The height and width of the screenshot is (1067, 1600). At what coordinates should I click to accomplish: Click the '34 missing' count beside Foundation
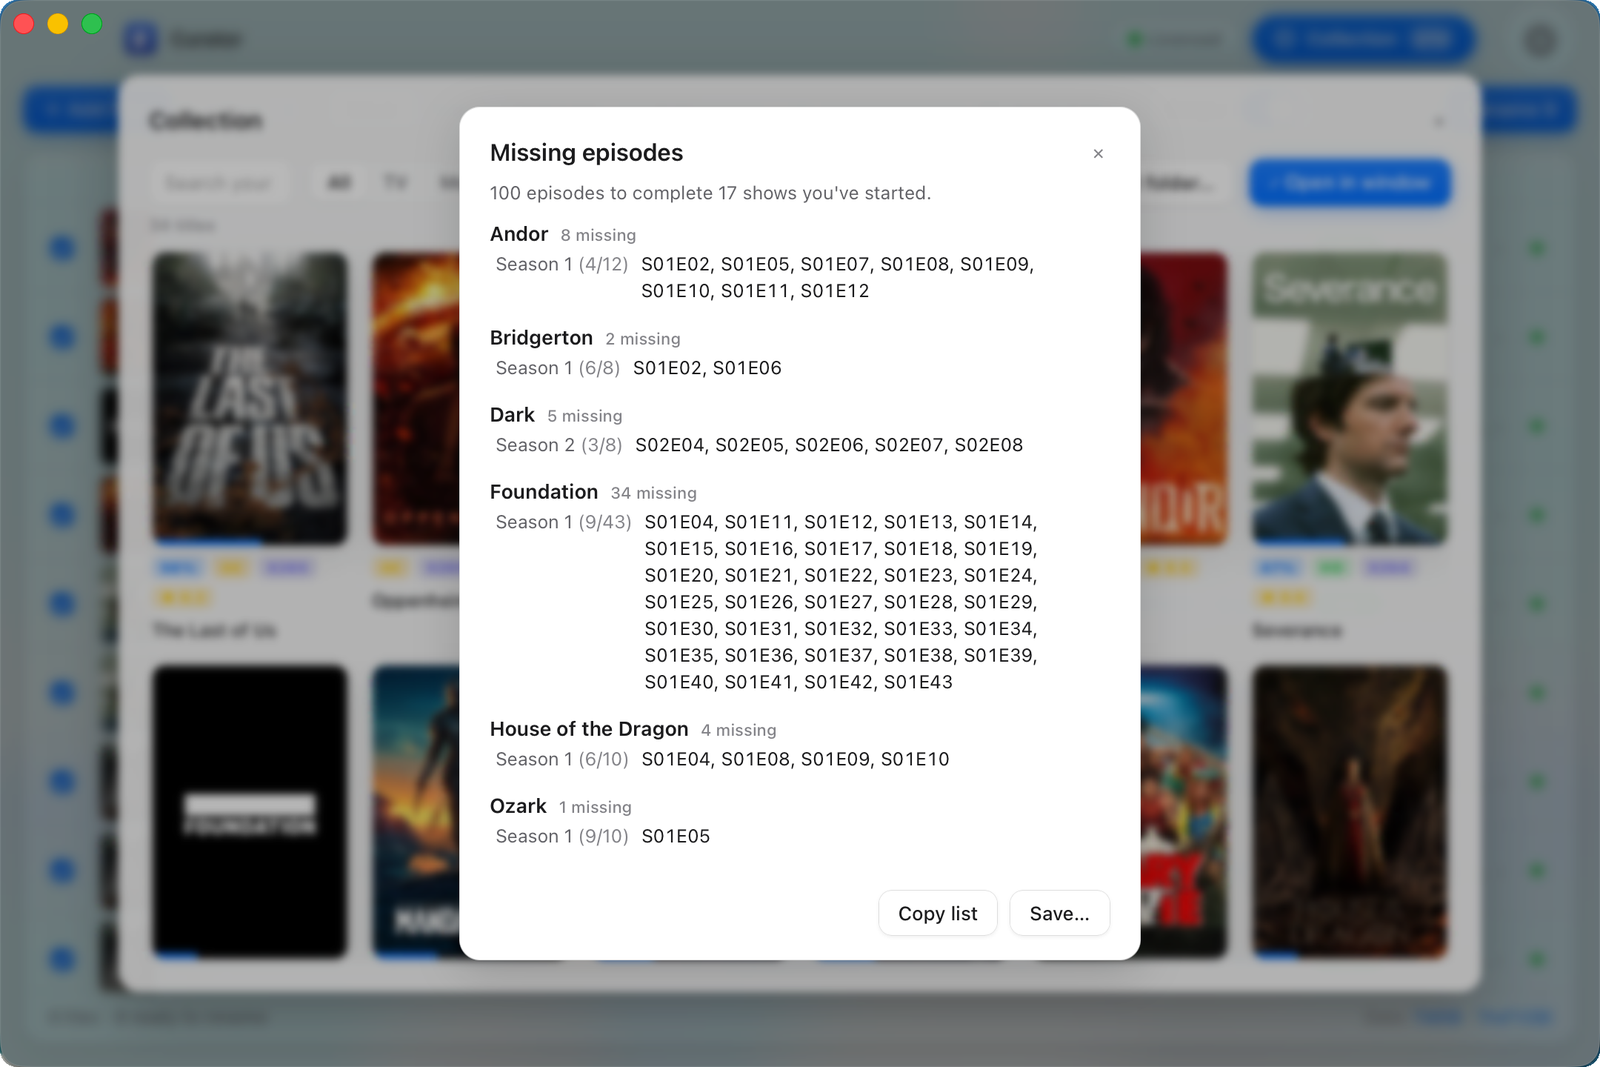[654, 493]
